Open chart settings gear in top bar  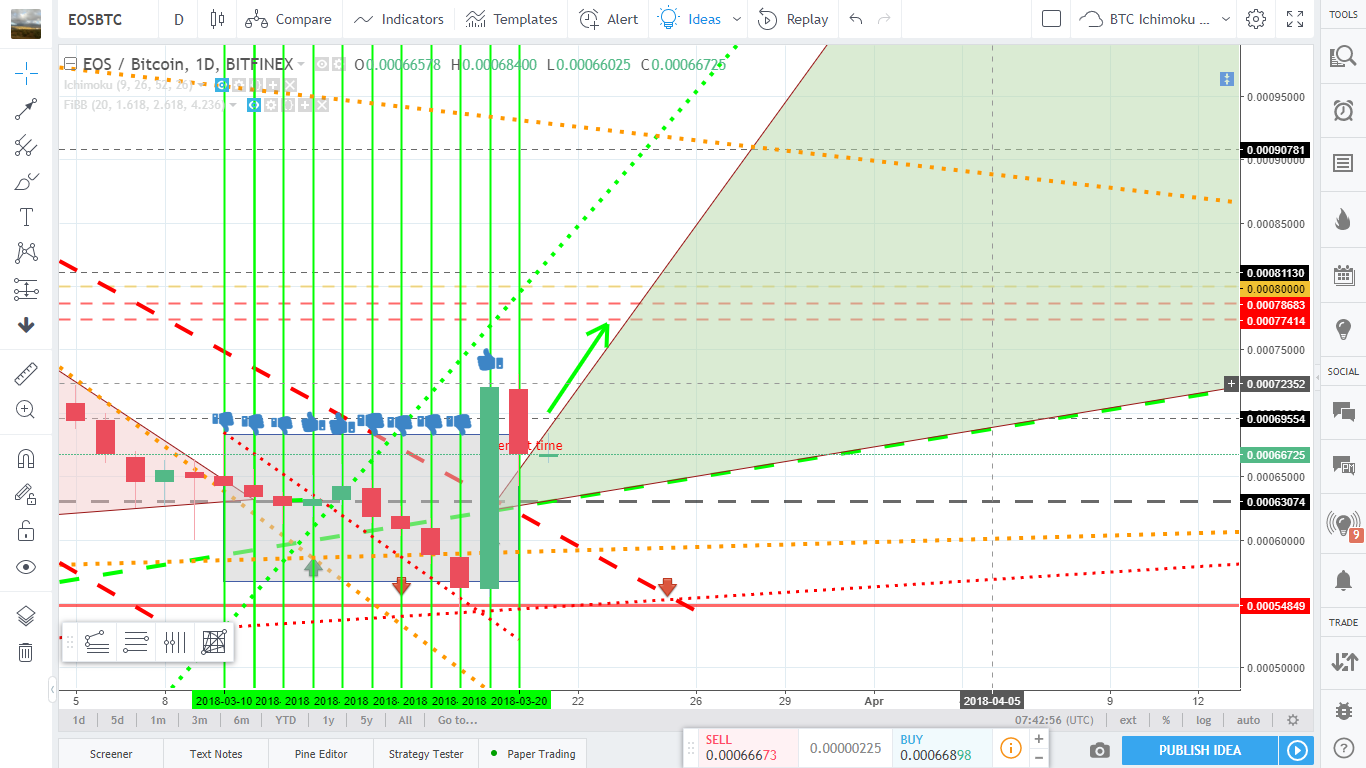(x=1256, y=19)
